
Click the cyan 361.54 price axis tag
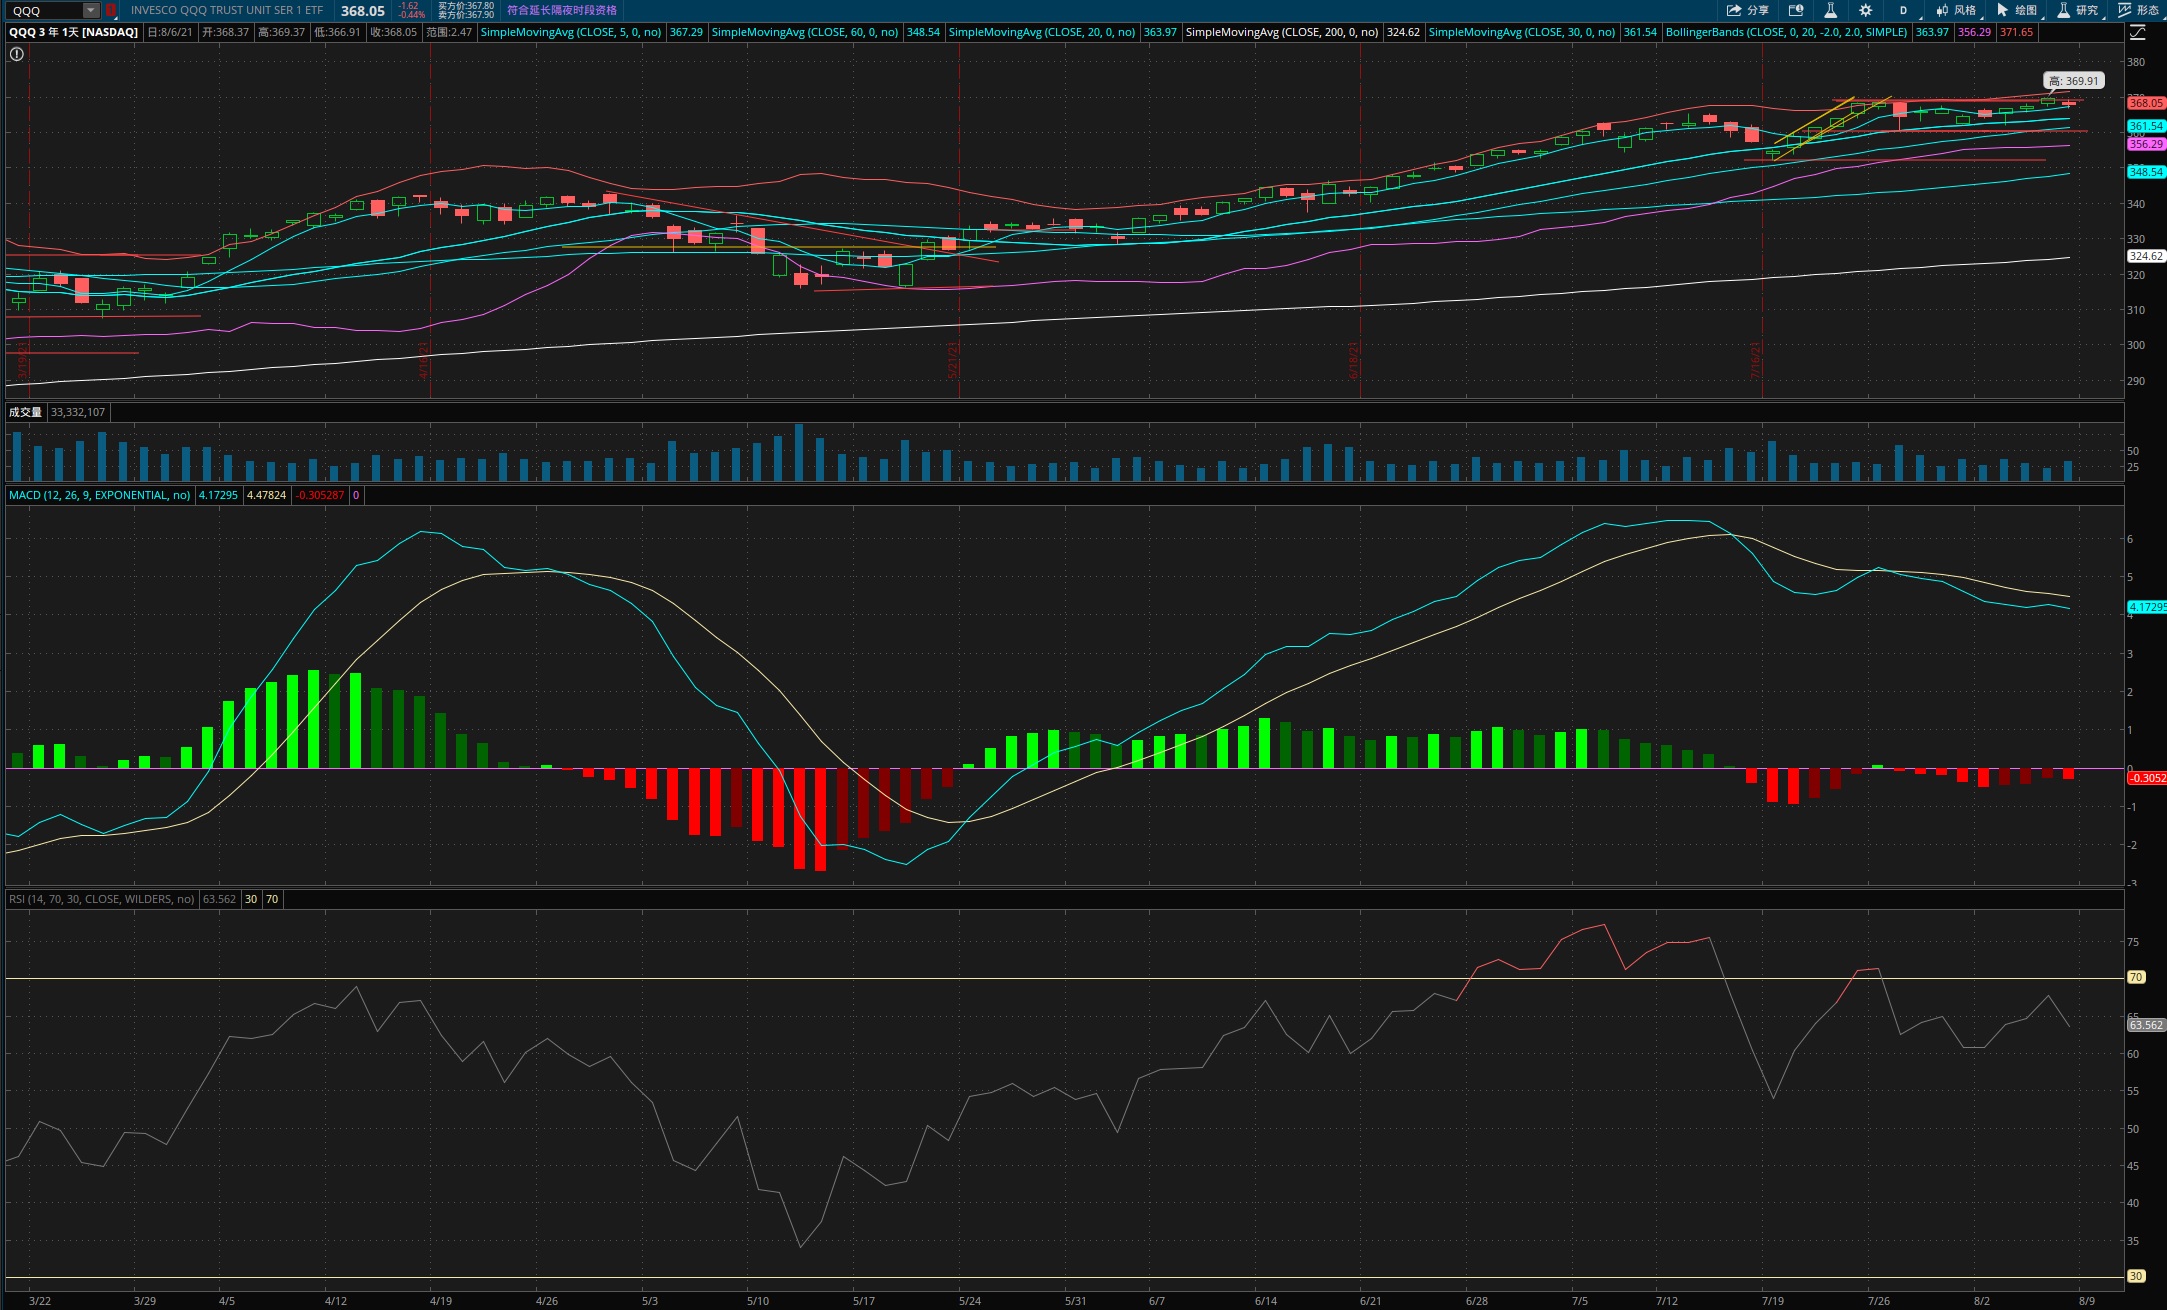click(x=2146, y=127)
